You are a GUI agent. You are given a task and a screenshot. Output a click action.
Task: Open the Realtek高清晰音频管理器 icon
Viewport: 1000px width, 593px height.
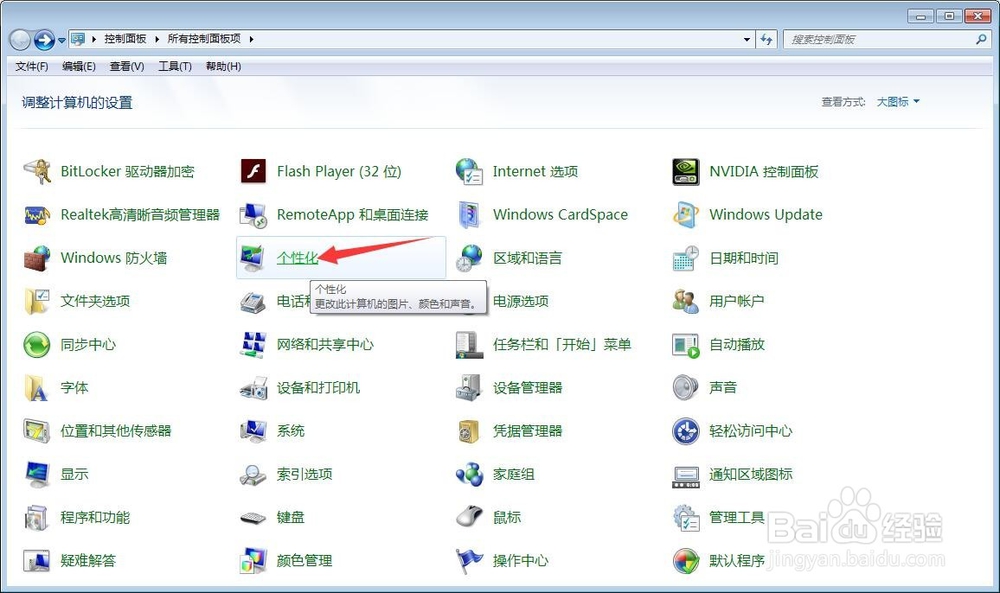(37, 215)
